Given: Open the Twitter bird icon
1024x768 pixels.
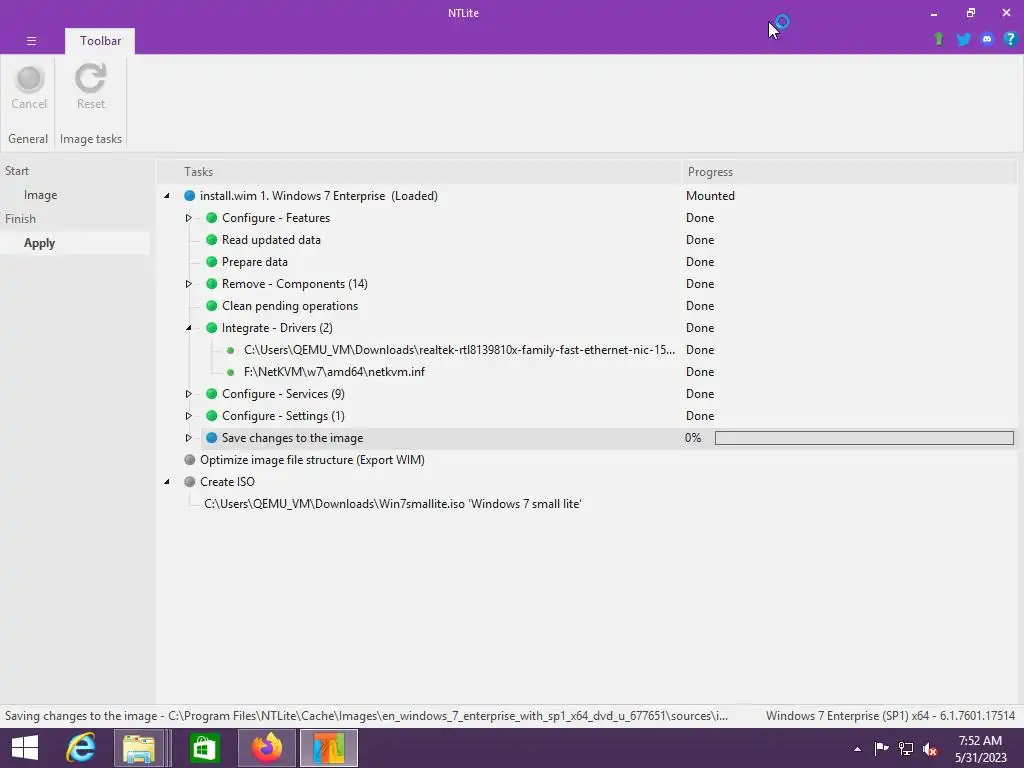Looking at the screenshot, I should tap(963, 39).
